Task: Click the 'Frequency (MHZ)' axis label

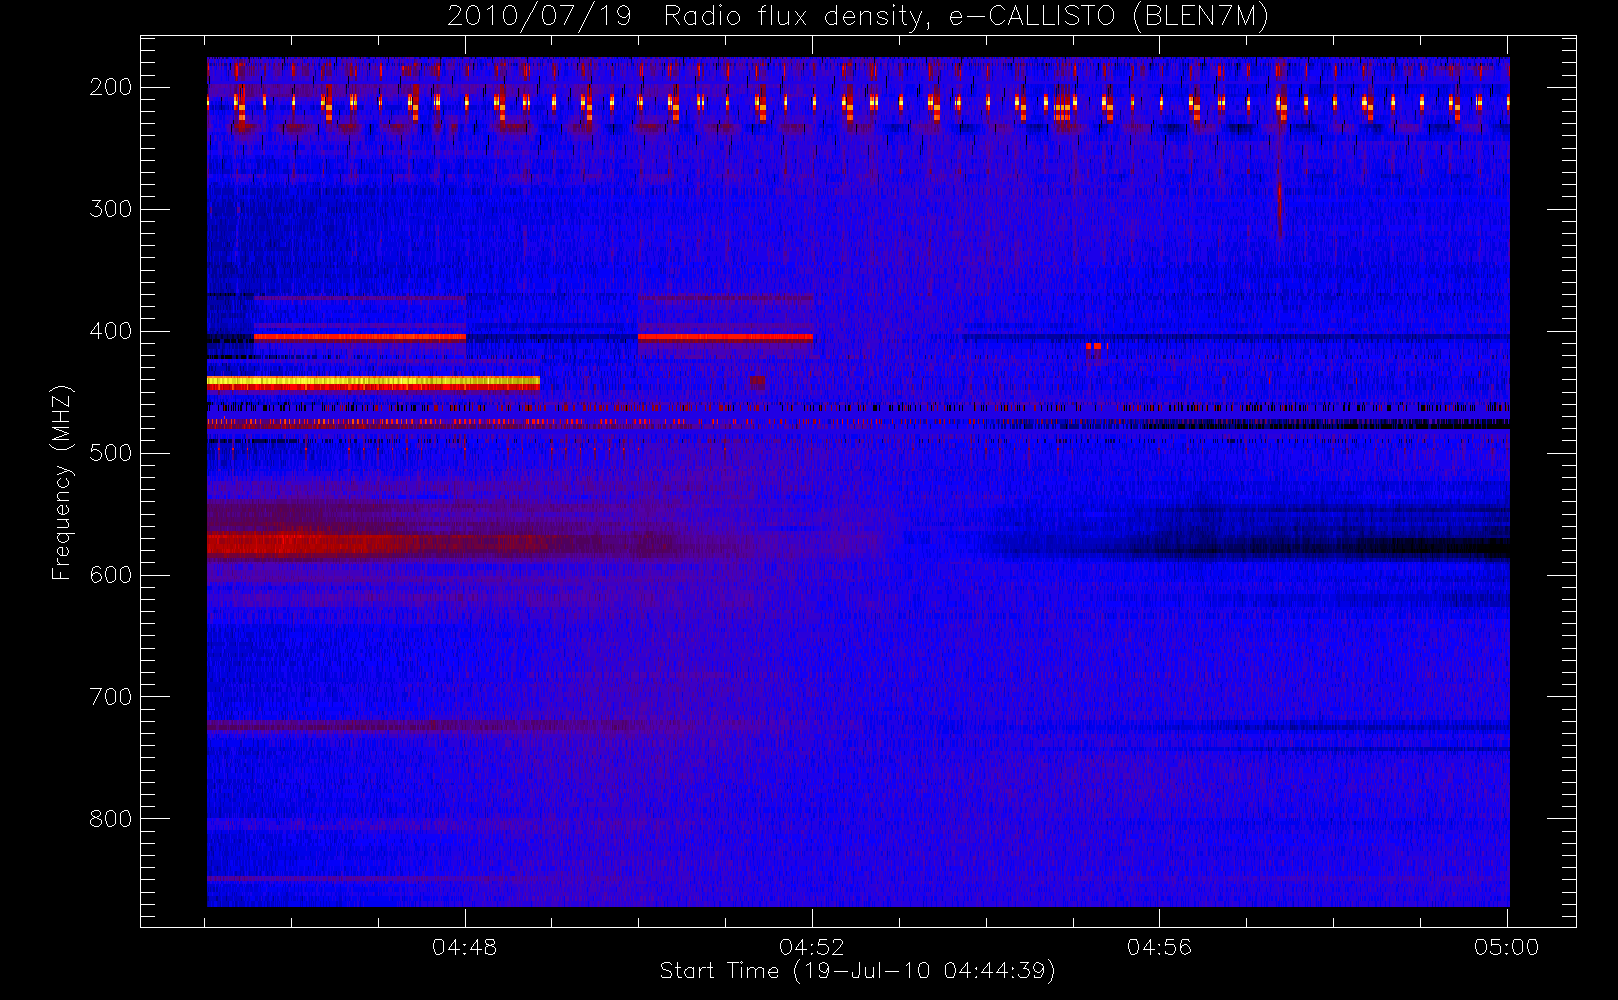Action: pyautogui.click(x=62, y=482)
